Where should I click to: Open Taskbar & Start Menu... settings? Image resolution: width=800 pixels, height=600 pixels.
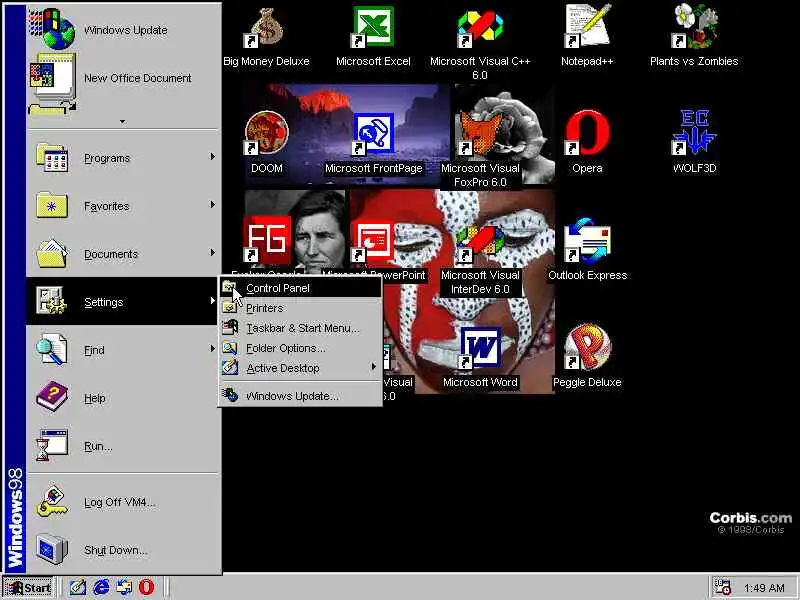[300, 328]
